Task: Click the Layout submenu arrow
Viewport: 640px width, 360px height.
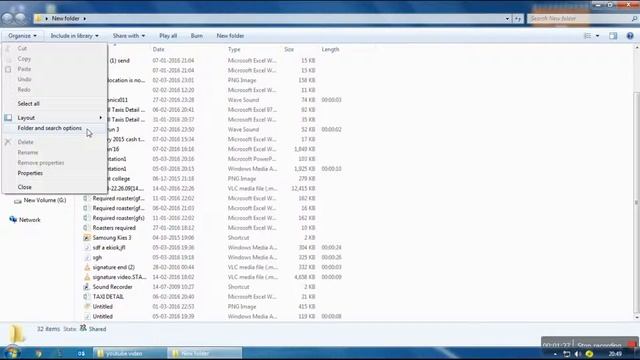Action: pyautogui.click(x=101, y=118)
